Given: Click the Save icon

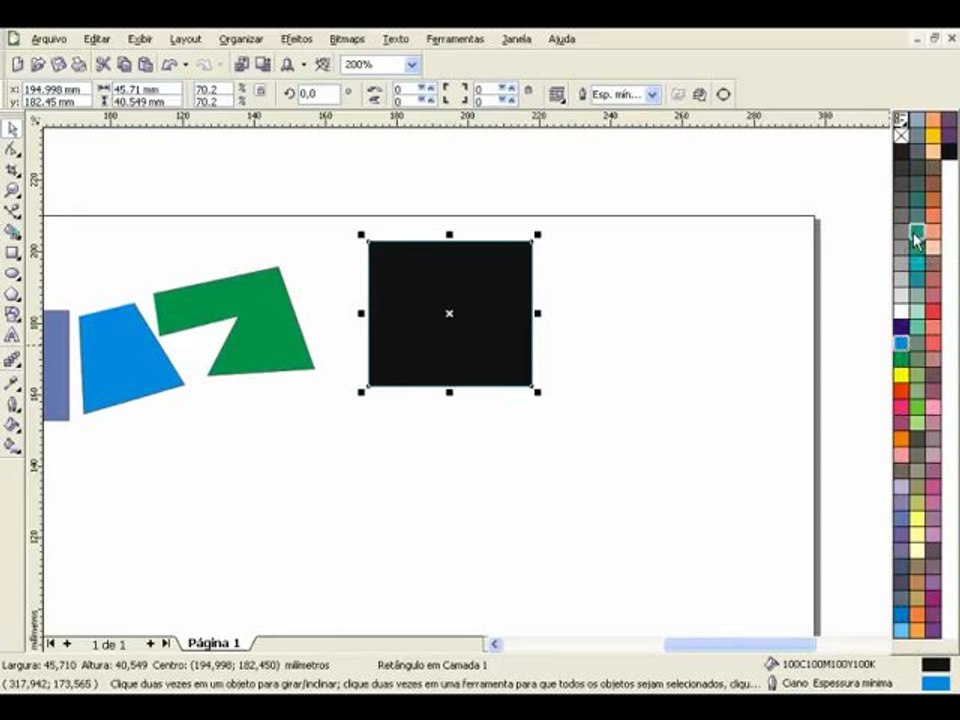Looking at the screenshot, I should point(58,64).
